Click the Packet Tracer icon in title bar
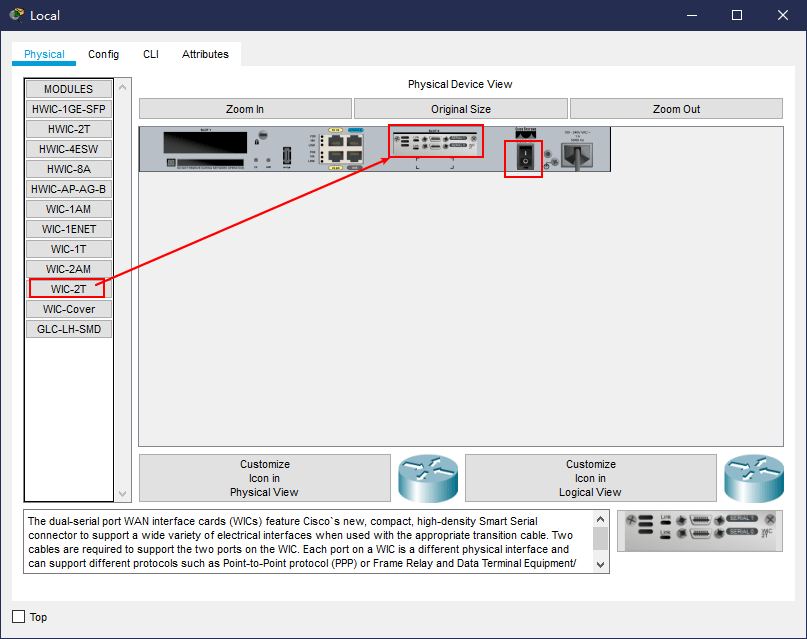Image resolution: width=807 pixels, height=639 pixels. tap(17, 15)
